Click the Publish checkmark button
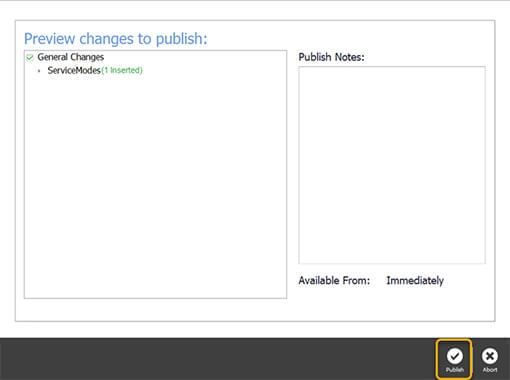 [x=454, y=359]
